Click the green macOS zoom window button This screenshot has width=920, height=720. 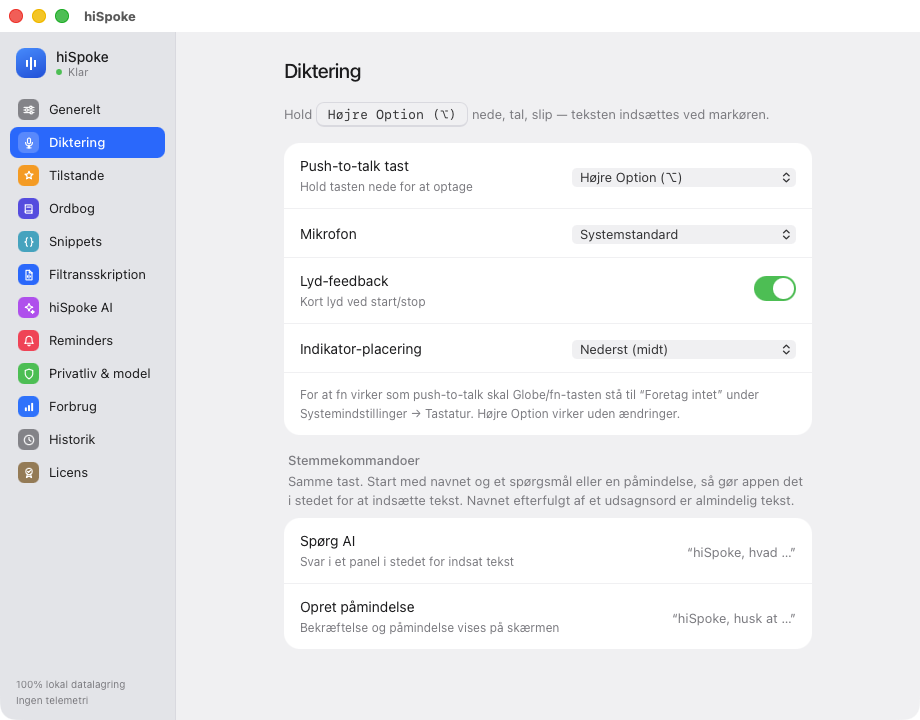[62, 16]
